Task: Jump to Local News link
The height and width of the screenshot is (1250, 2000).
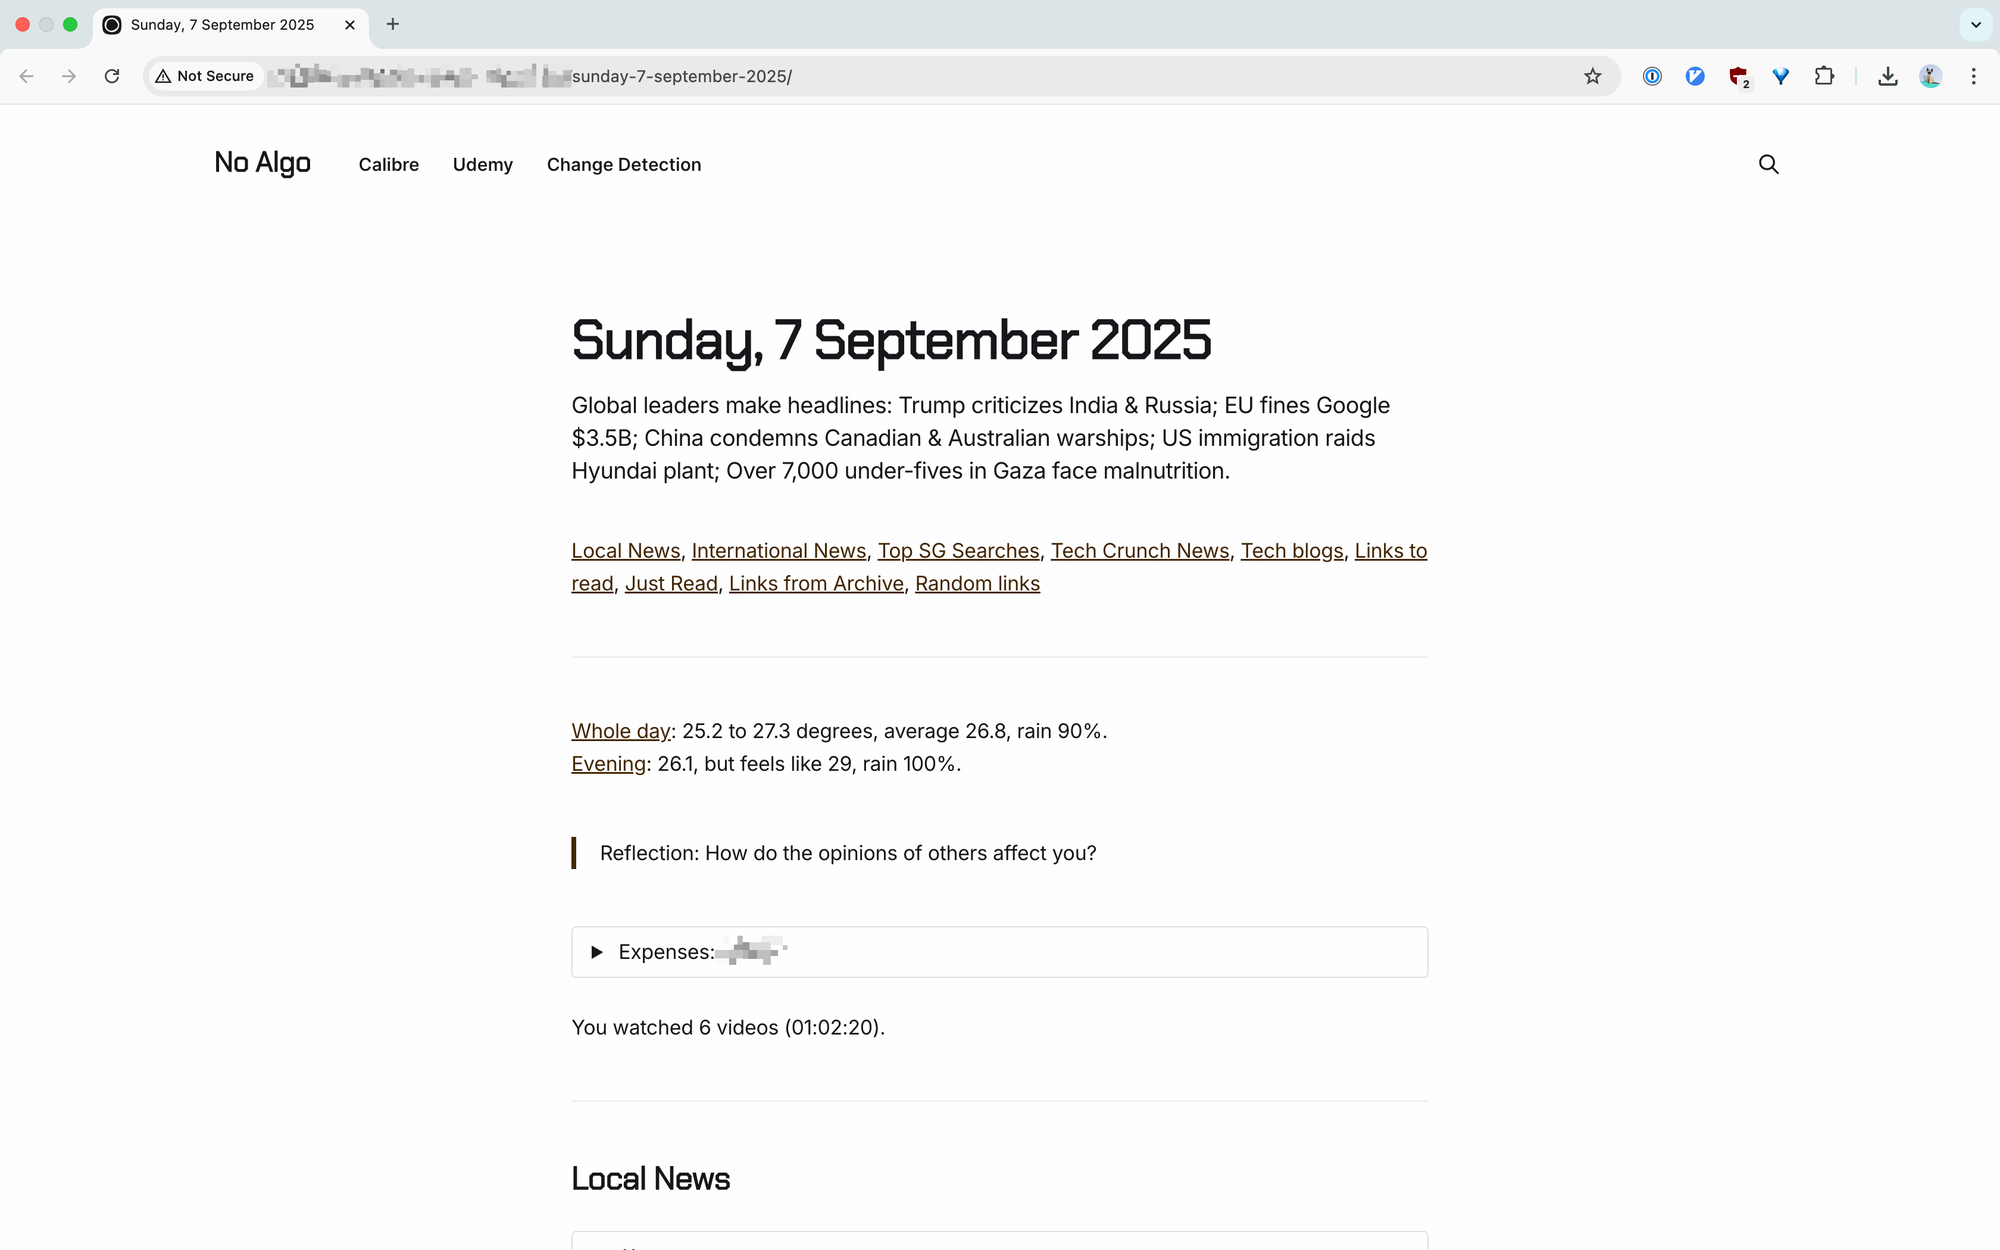Action: point(625,551)
